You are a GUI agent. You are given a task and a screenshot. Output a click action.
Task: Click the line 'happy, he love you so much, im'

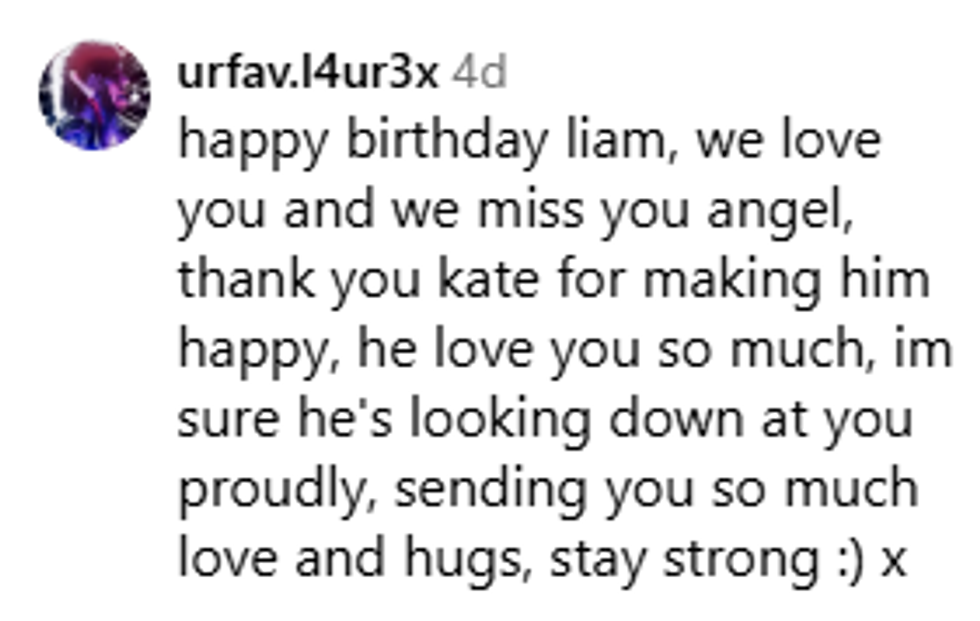[565, 351]
